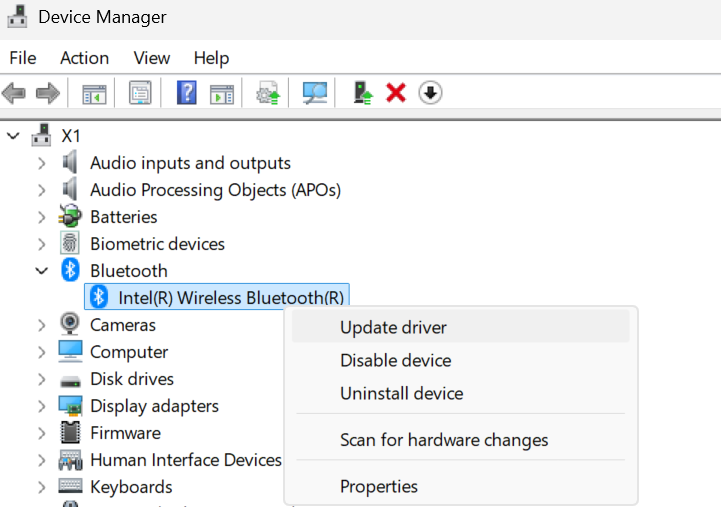The height and width of the screenshot is (507, 721).
Task: Select the Cameras label
Action: pyautogui.click(x=123, y=325)
